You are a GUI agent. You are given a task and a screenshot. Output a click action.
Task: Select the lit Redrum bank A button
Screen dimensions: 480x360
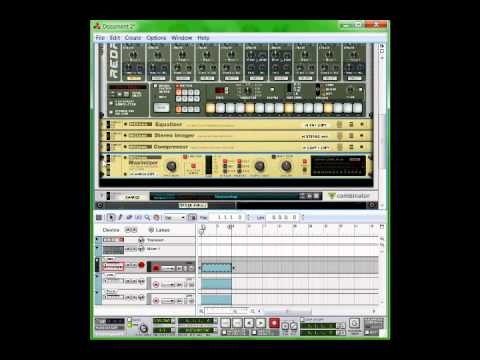[x=179, y=109]
